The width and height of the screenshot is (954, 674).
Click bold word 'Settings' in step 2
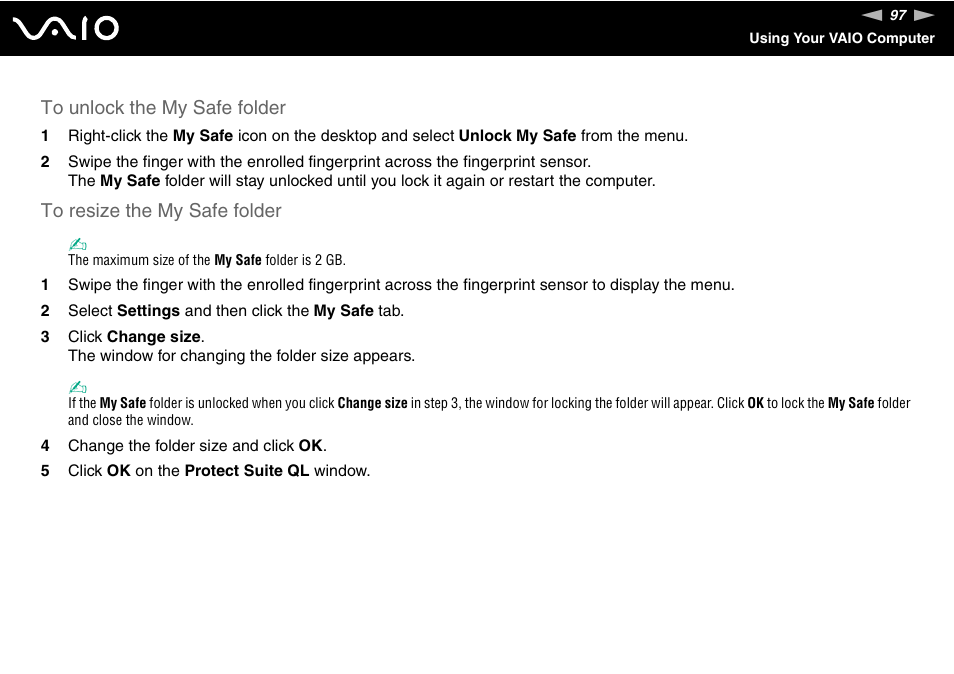(148, 311)
